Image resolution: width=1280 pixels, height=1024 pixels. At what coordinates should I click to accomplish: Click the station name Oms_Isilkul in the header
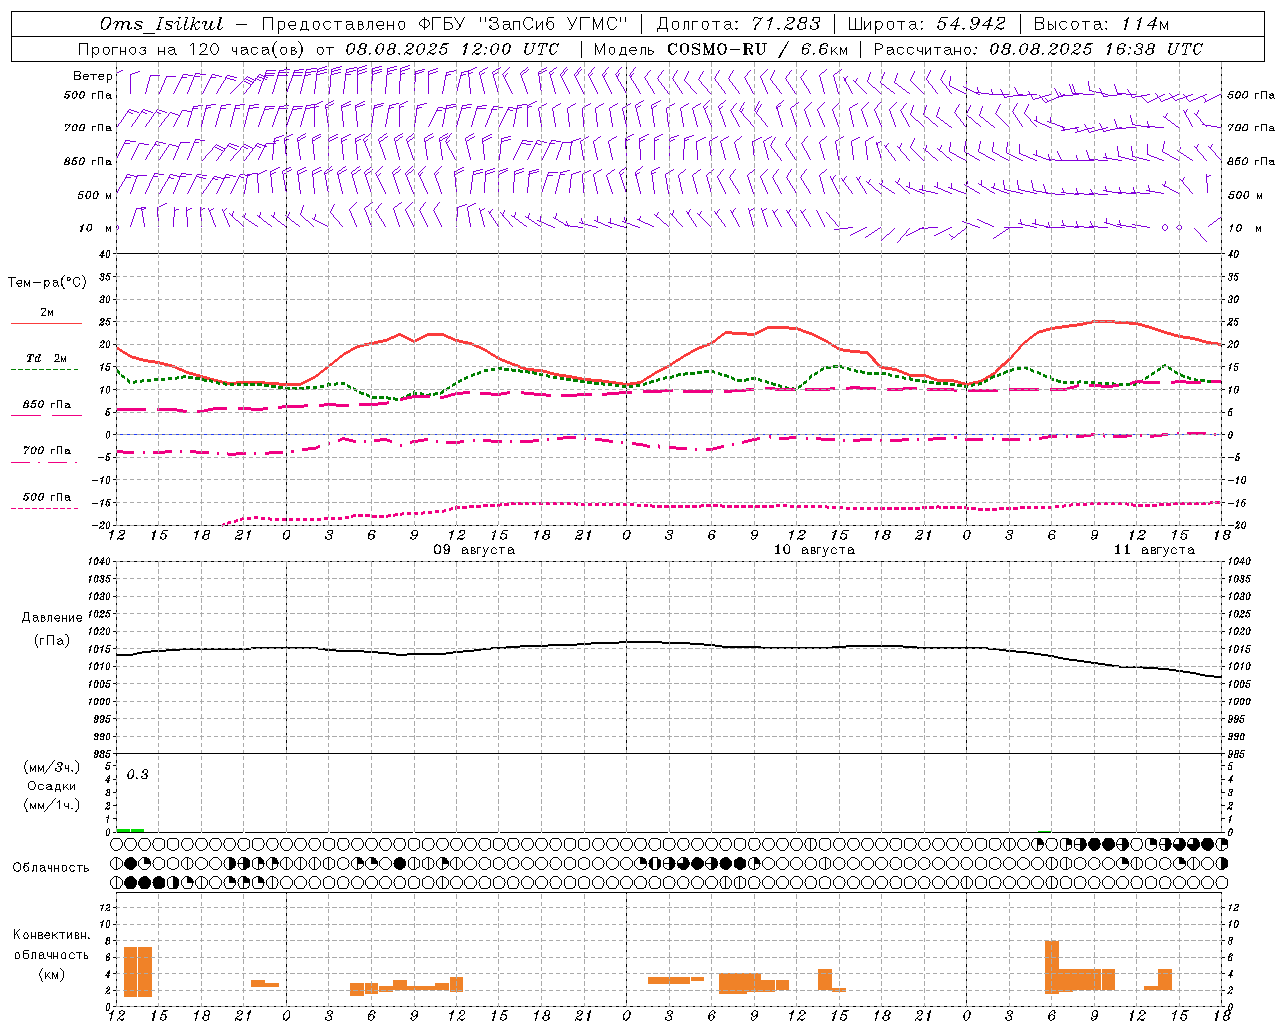(162, 24)
